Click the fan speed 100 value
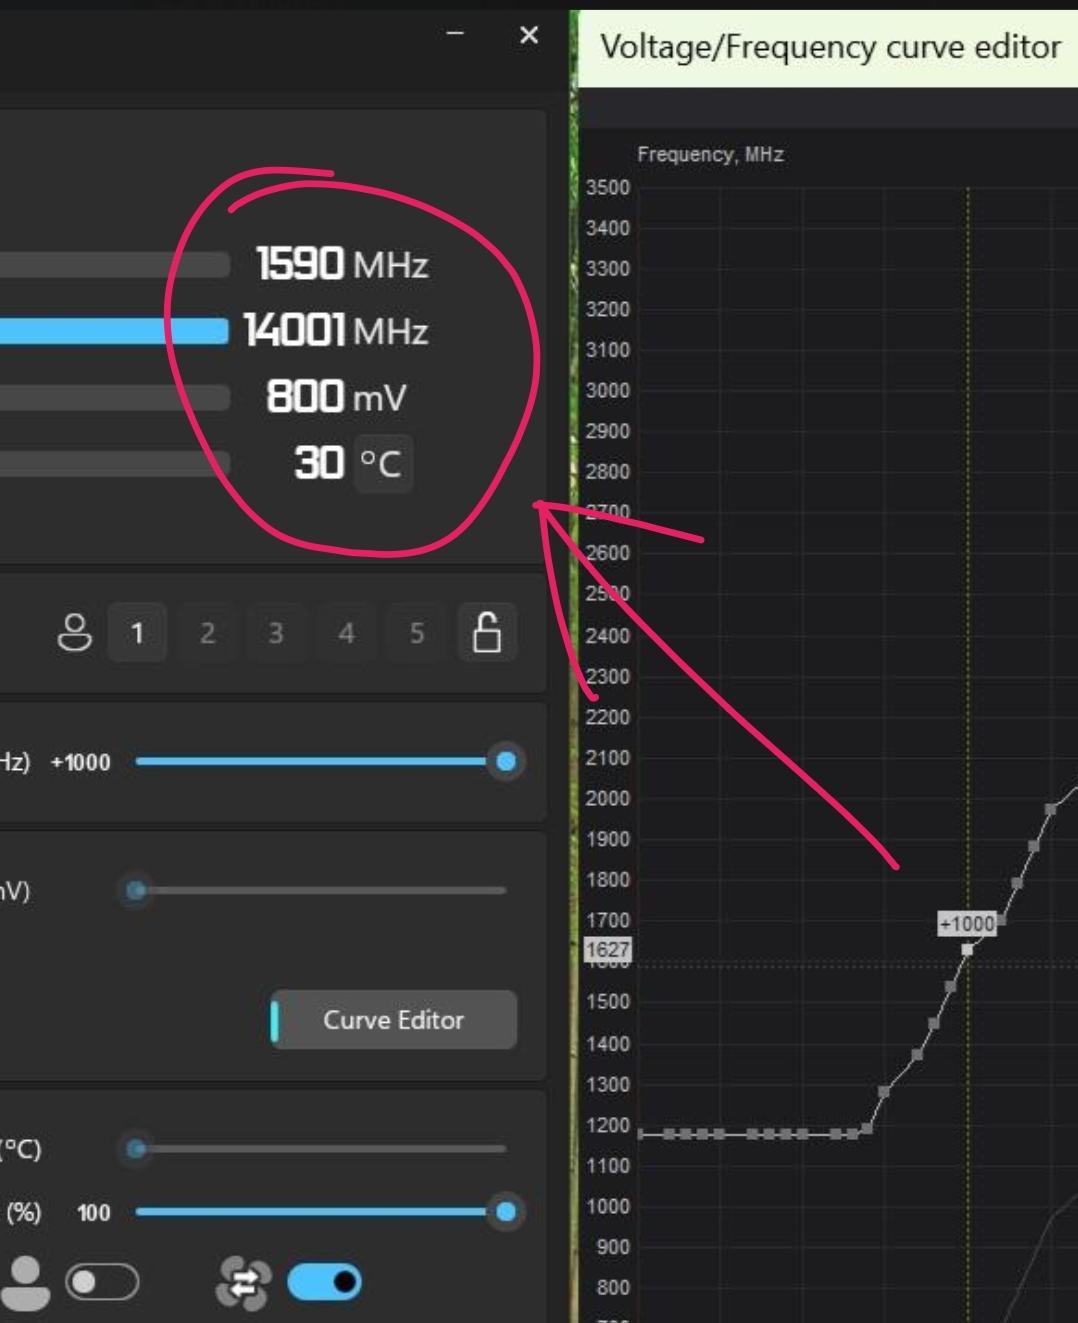The image size is (1078, 1323). tap(94, 1213)
